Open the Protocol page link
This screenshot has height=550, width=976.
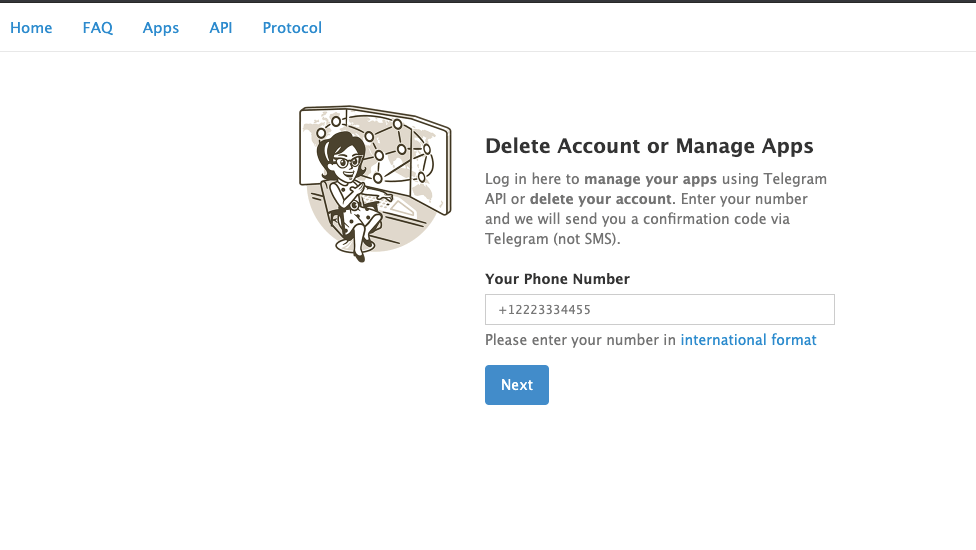[x=292, y=28]
